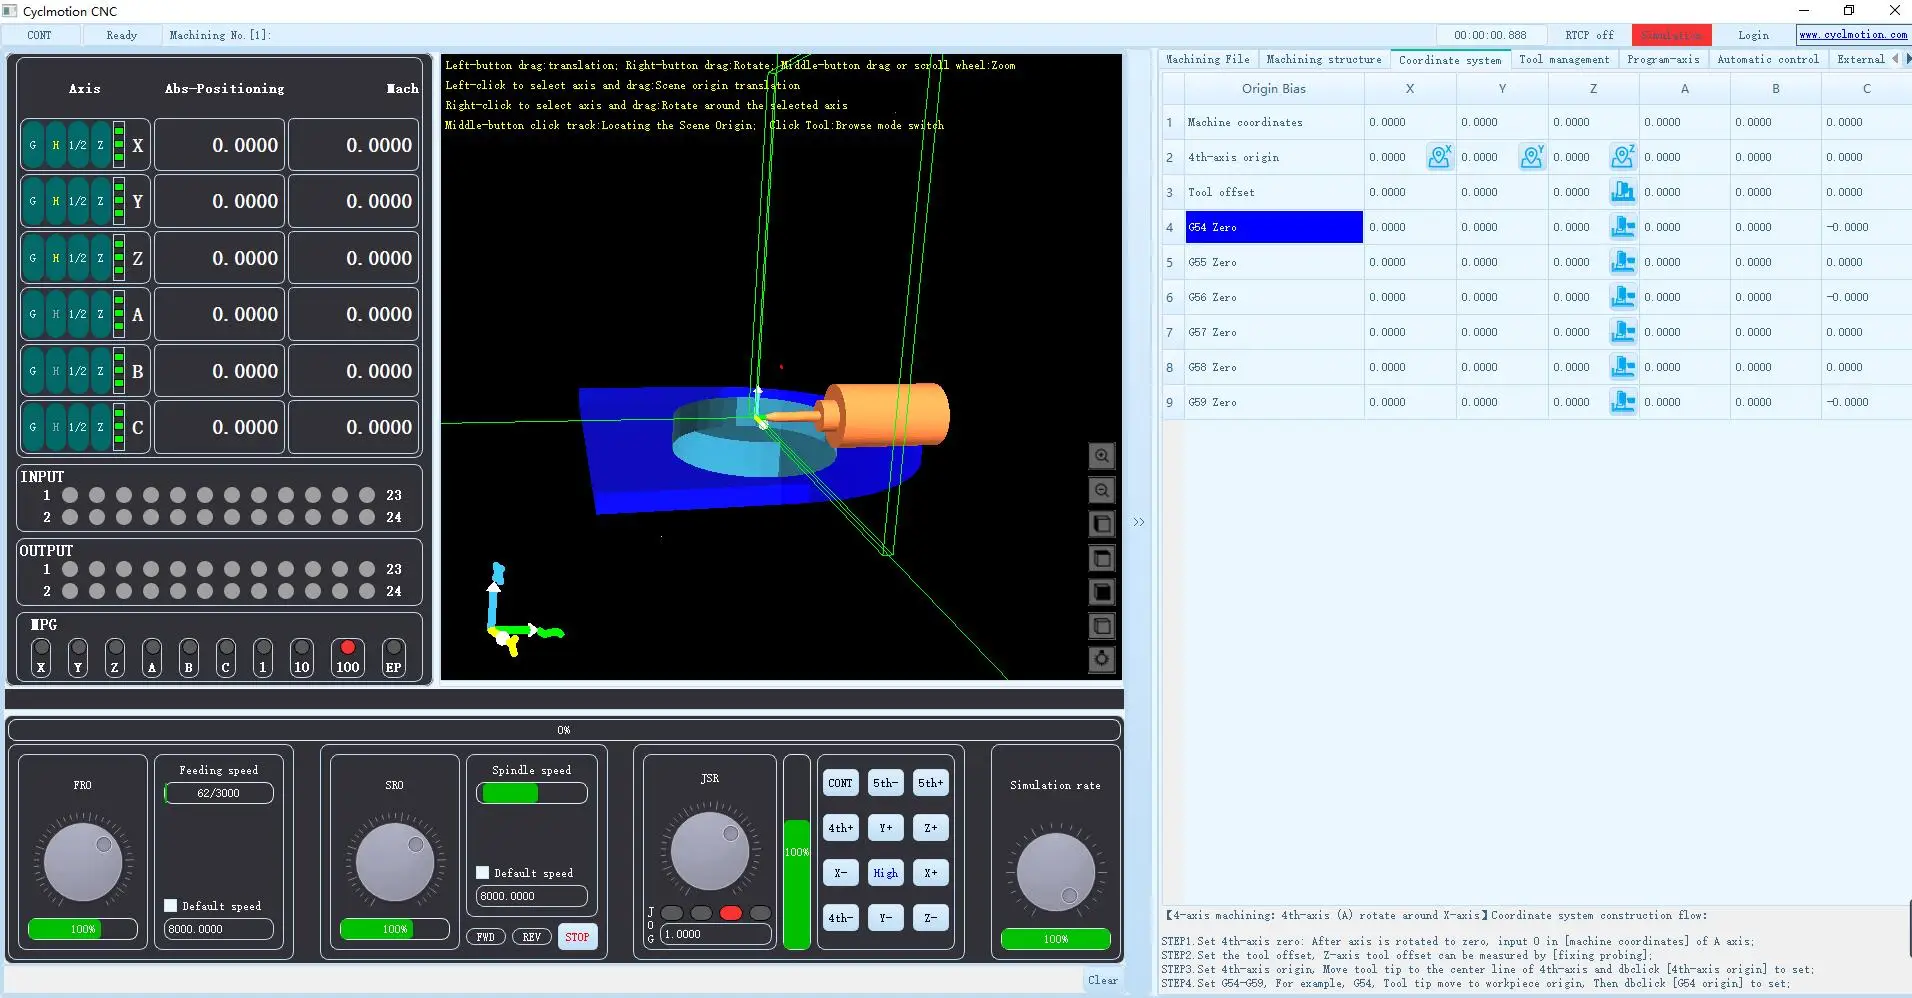Viewport: 1912px width, 998px height.
Task: Toggle MPG 100 multiplier selector
Action: 347,657
